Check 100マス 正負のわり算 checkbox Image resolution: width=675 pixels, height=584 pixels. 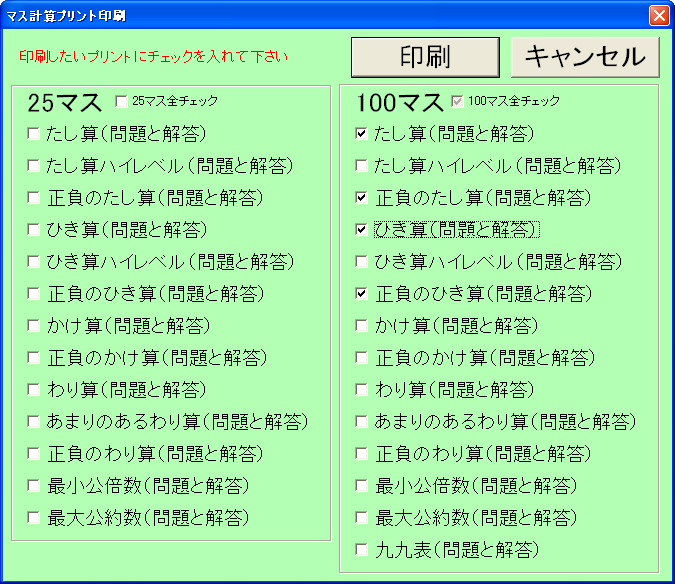point(362,454)
